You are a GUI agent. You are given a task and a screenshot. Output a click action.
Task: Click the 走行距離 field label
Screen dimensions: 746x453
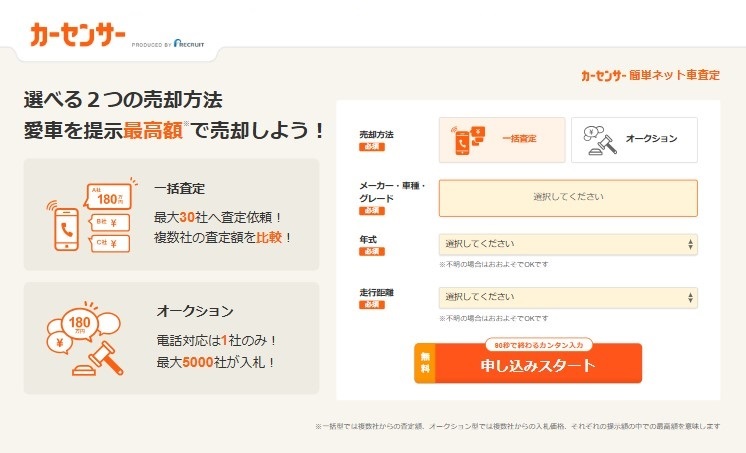coord(376,292)
